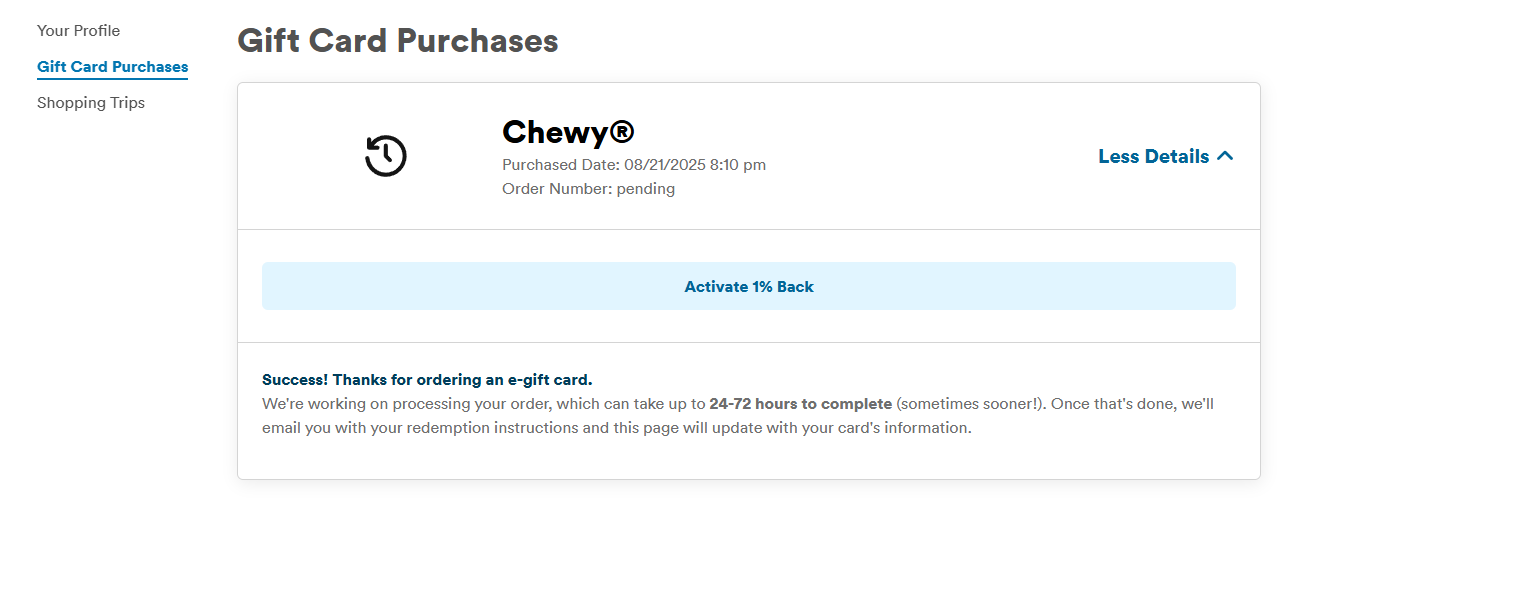Click the Less Details link text
This screenshot has width=1515, height=598.
pyautogui.click(x=1153, y=156)
